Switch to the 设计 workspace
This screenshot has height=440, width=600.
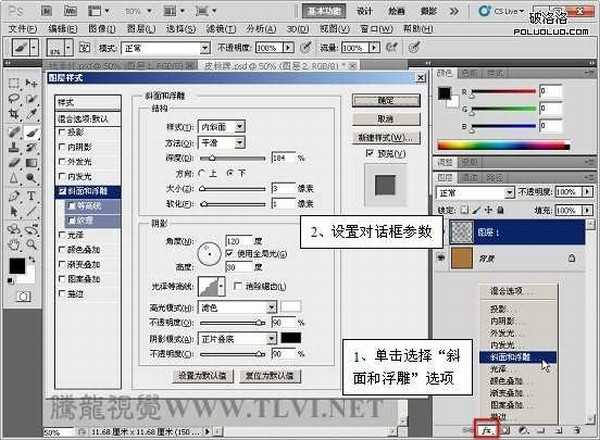364,11
